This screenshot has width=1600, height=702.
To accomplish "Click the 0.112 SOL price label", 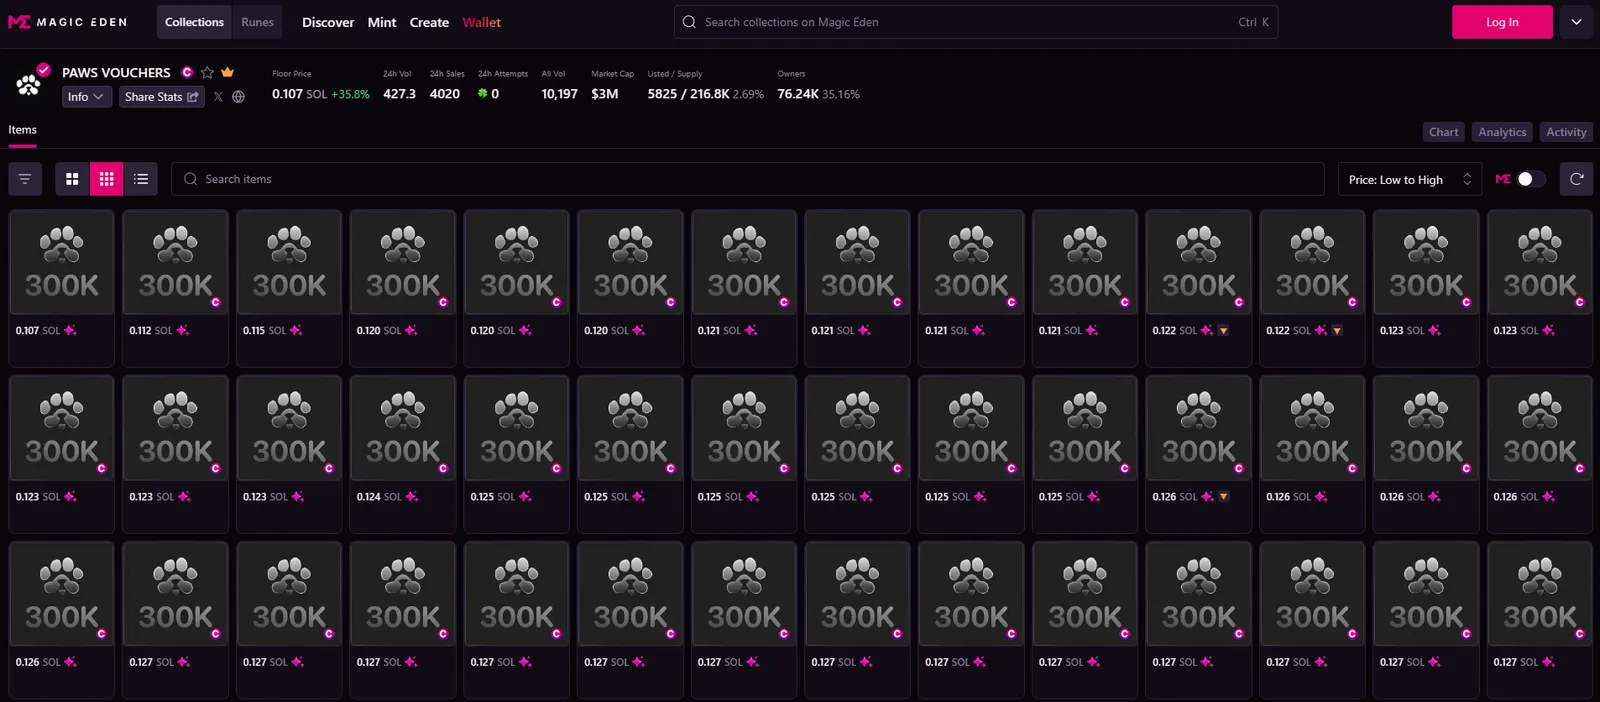I will pyautogui.click(x=150, y=330).
